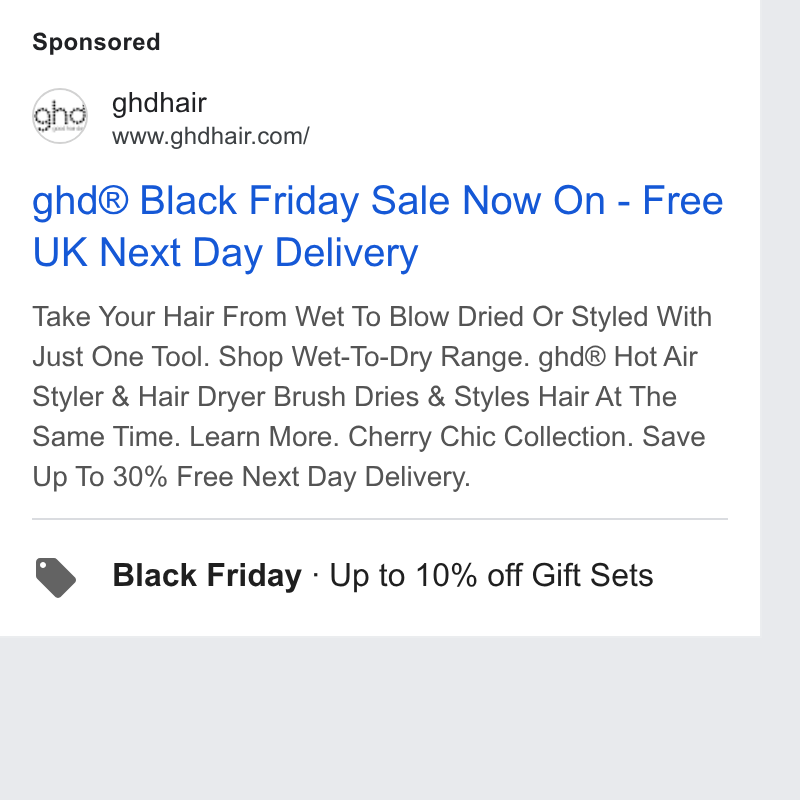Click the bold Black Friday promotion label
The image size is (800, 800).
coord(207,576)
